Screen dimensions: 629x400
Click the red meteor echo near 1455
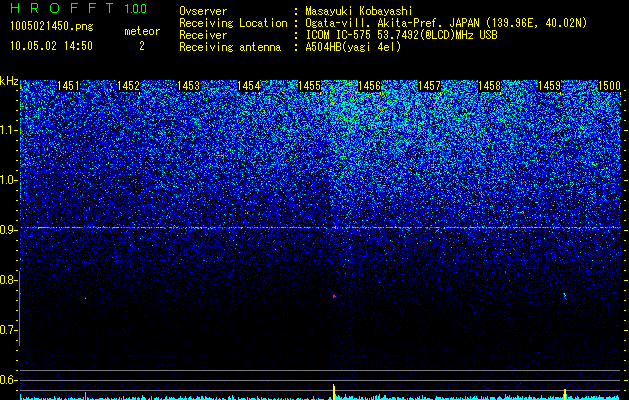coord(334,296)
